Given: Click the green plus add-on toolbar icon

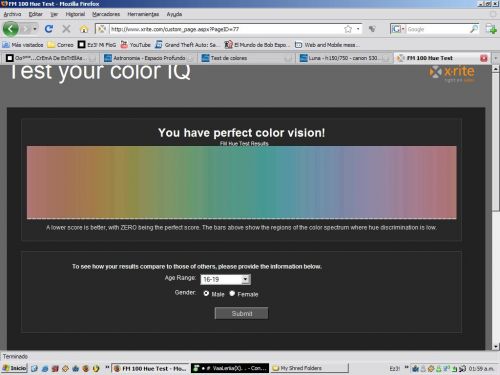Looking at the screenshot, I should [491, 29].
